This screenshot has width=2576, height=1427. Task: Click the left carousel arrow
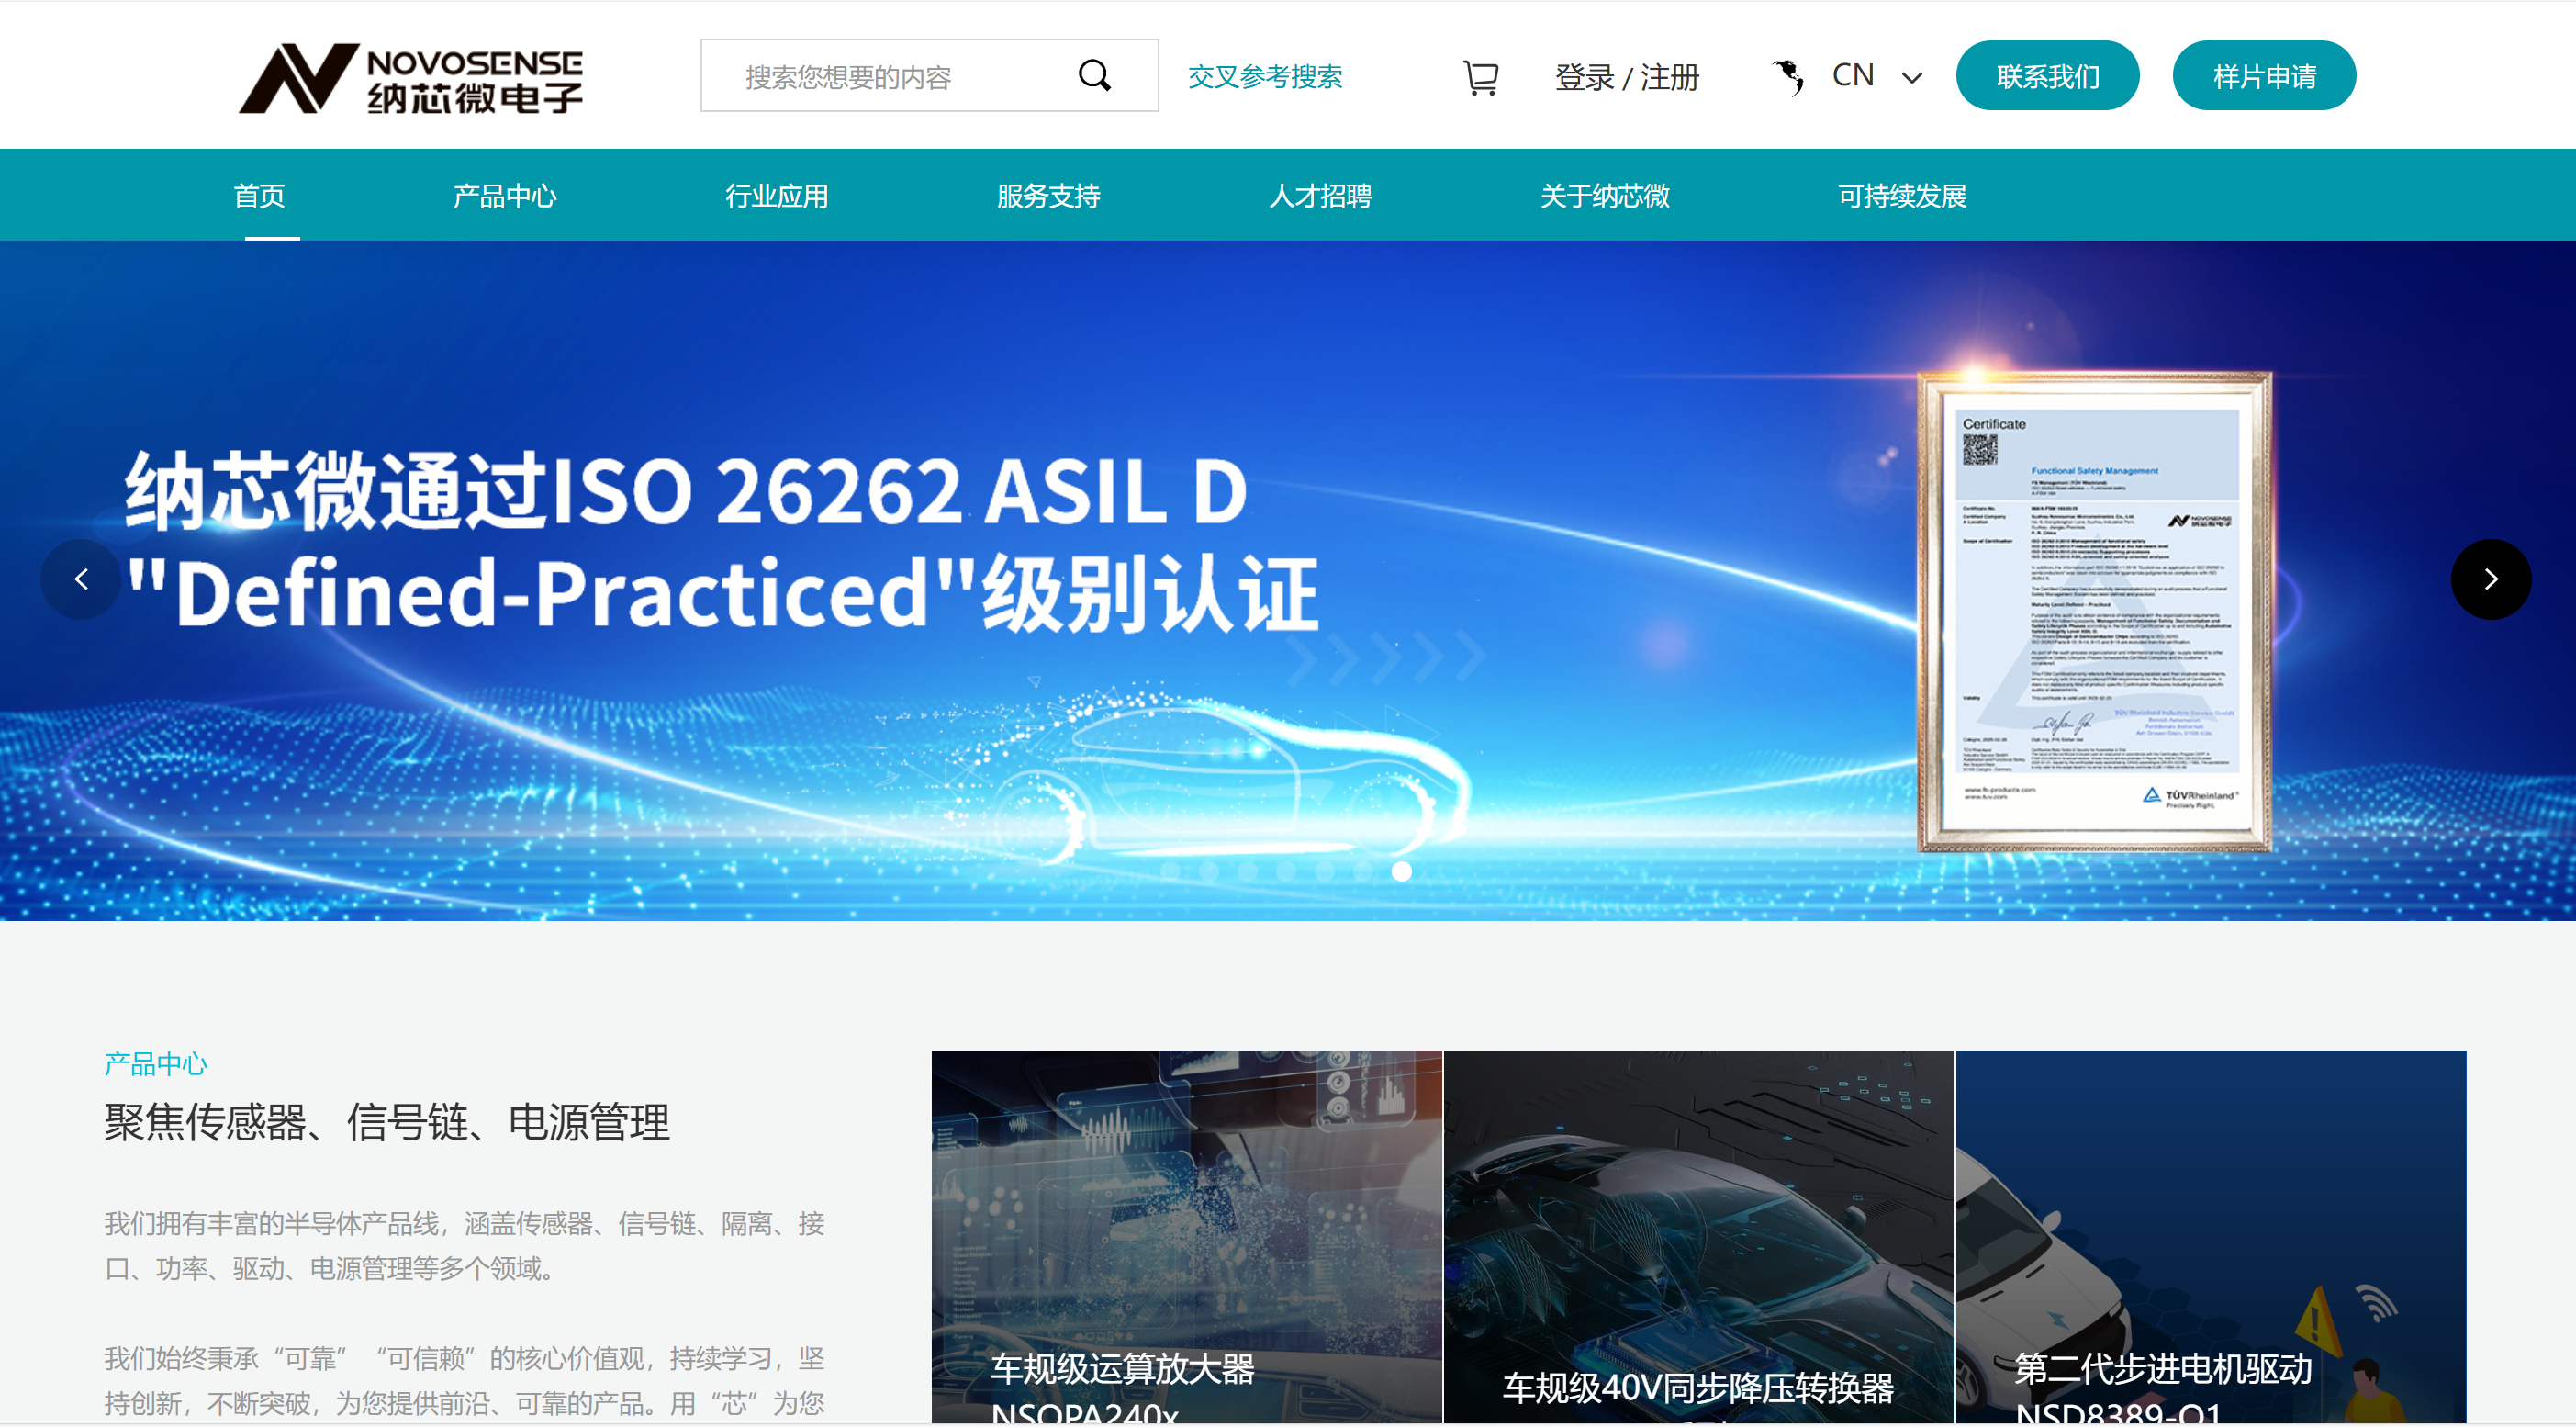(81, 579)
